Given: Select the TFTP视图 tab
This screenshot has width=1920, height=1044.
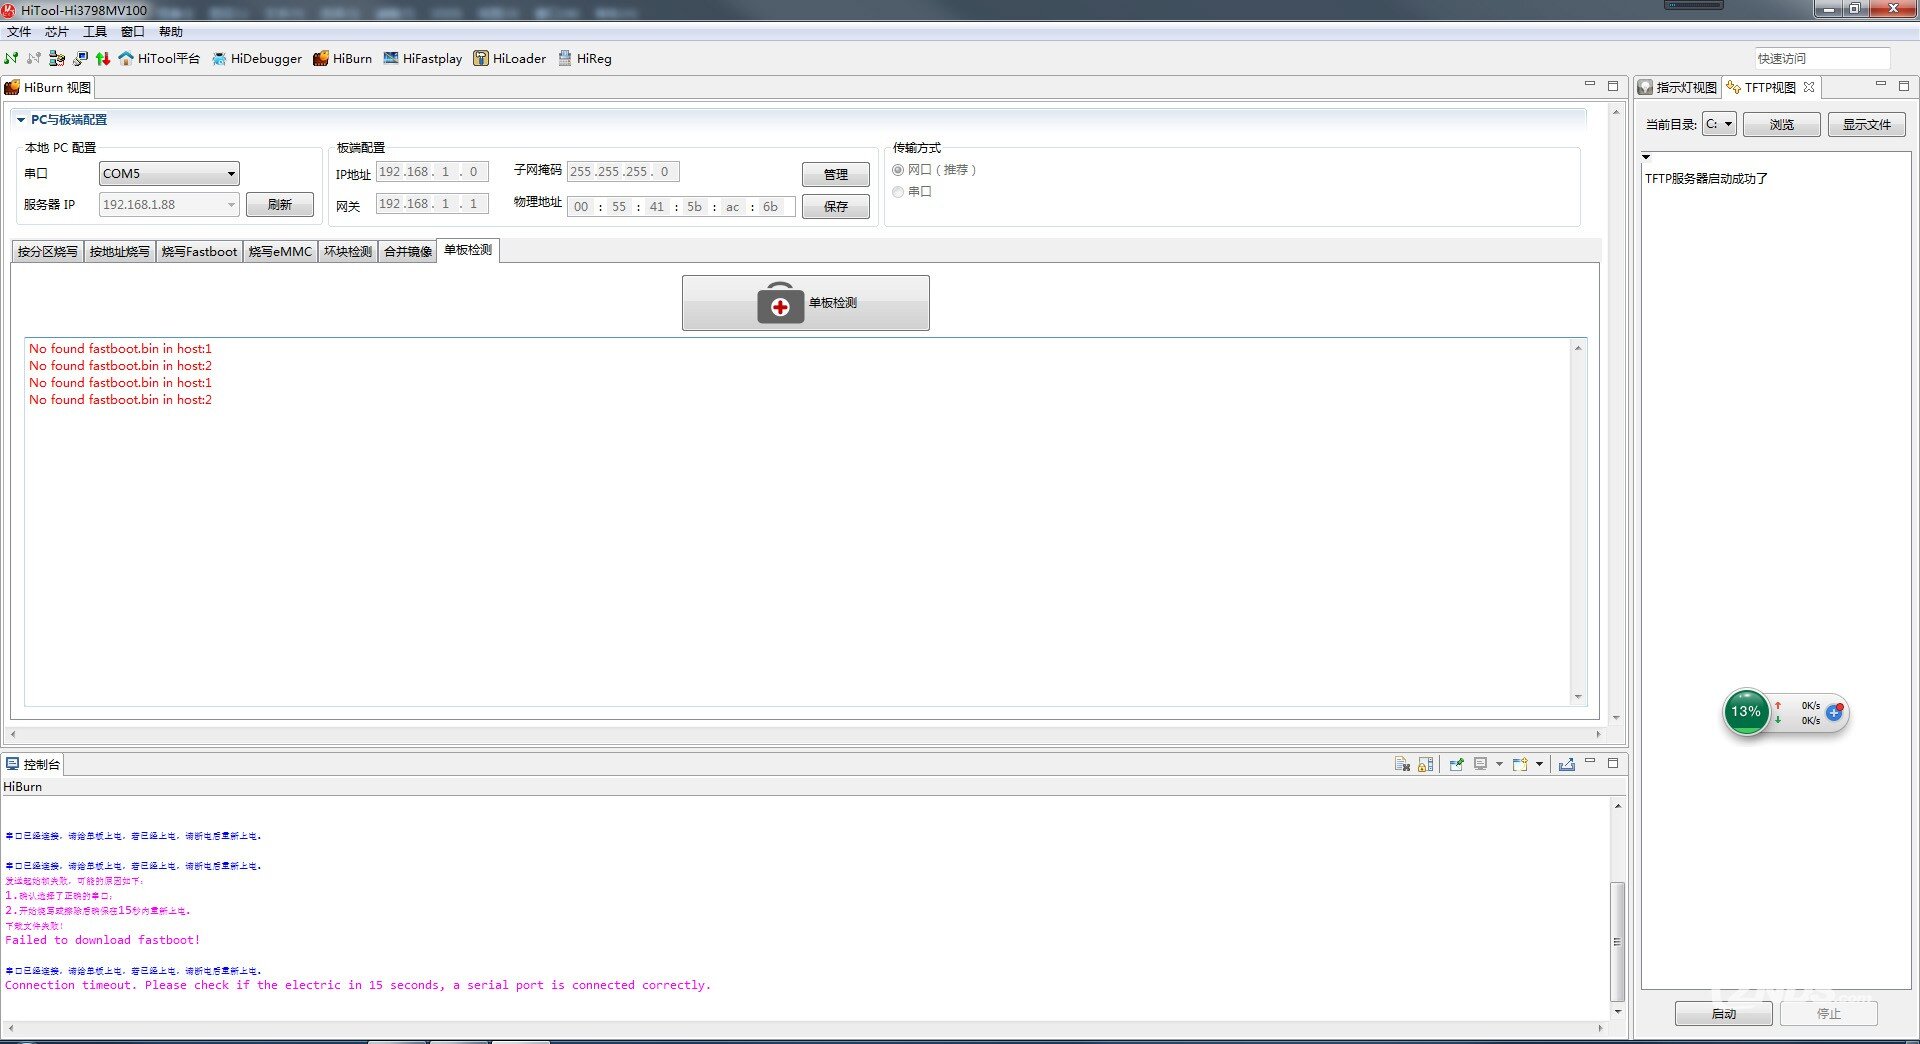Looking at the screenshot, I should (x=1770, y=88).
